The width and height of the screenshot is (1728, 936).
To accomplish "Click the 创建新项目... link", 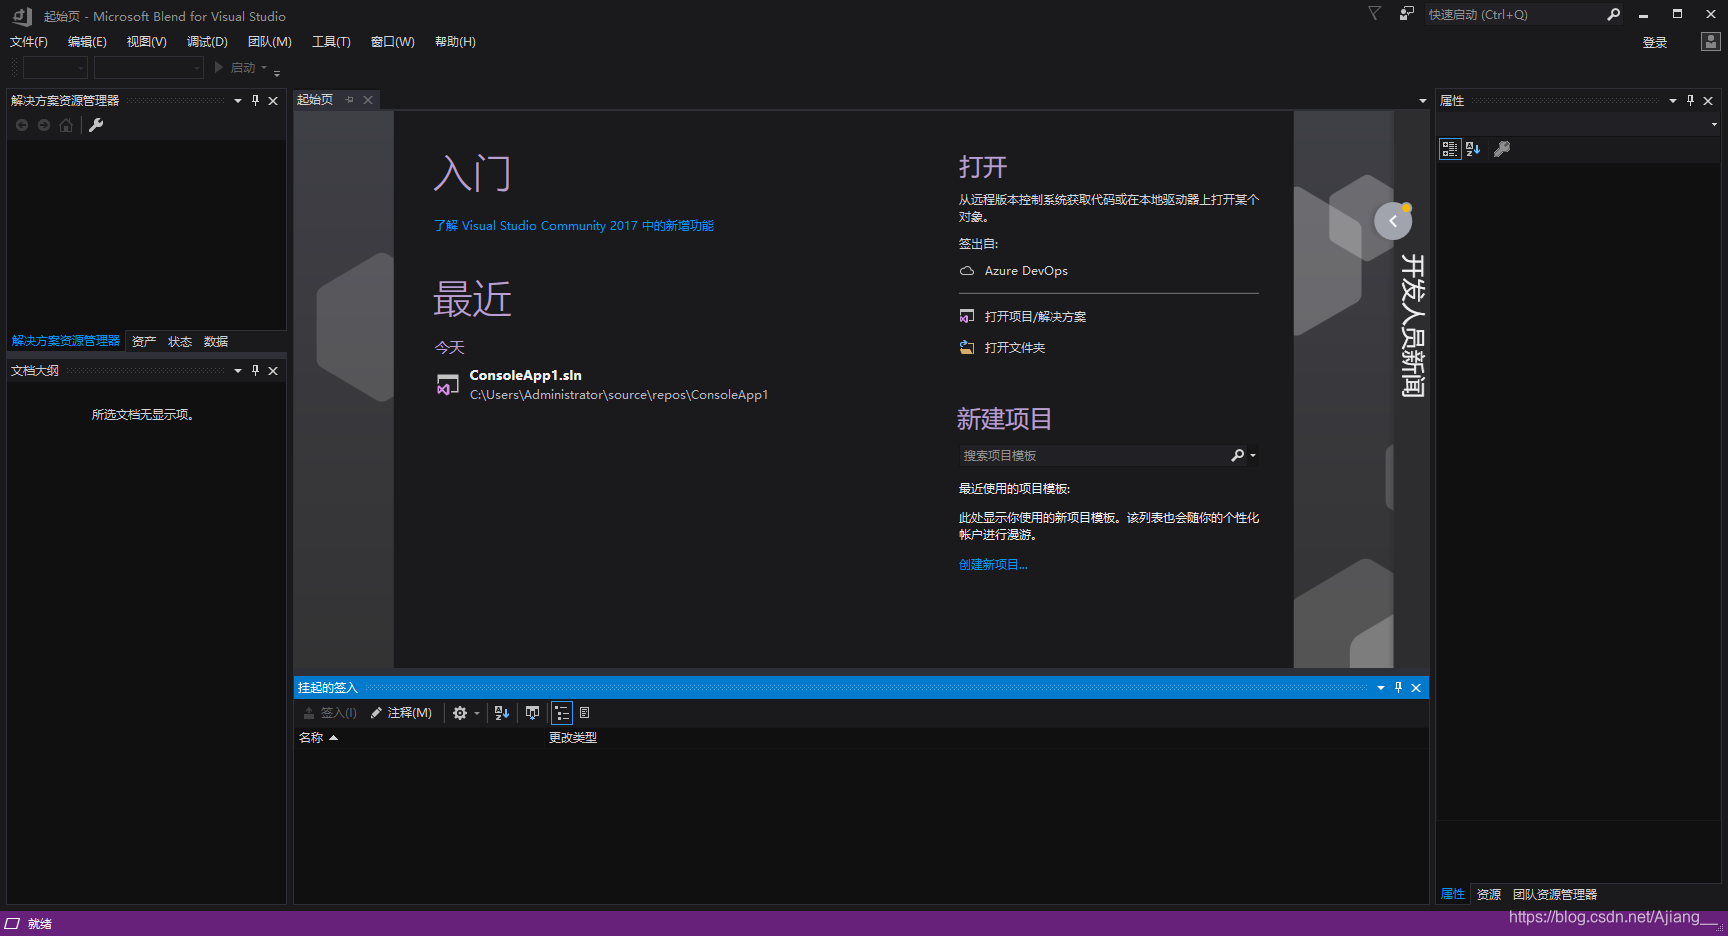I will (992, 564).
